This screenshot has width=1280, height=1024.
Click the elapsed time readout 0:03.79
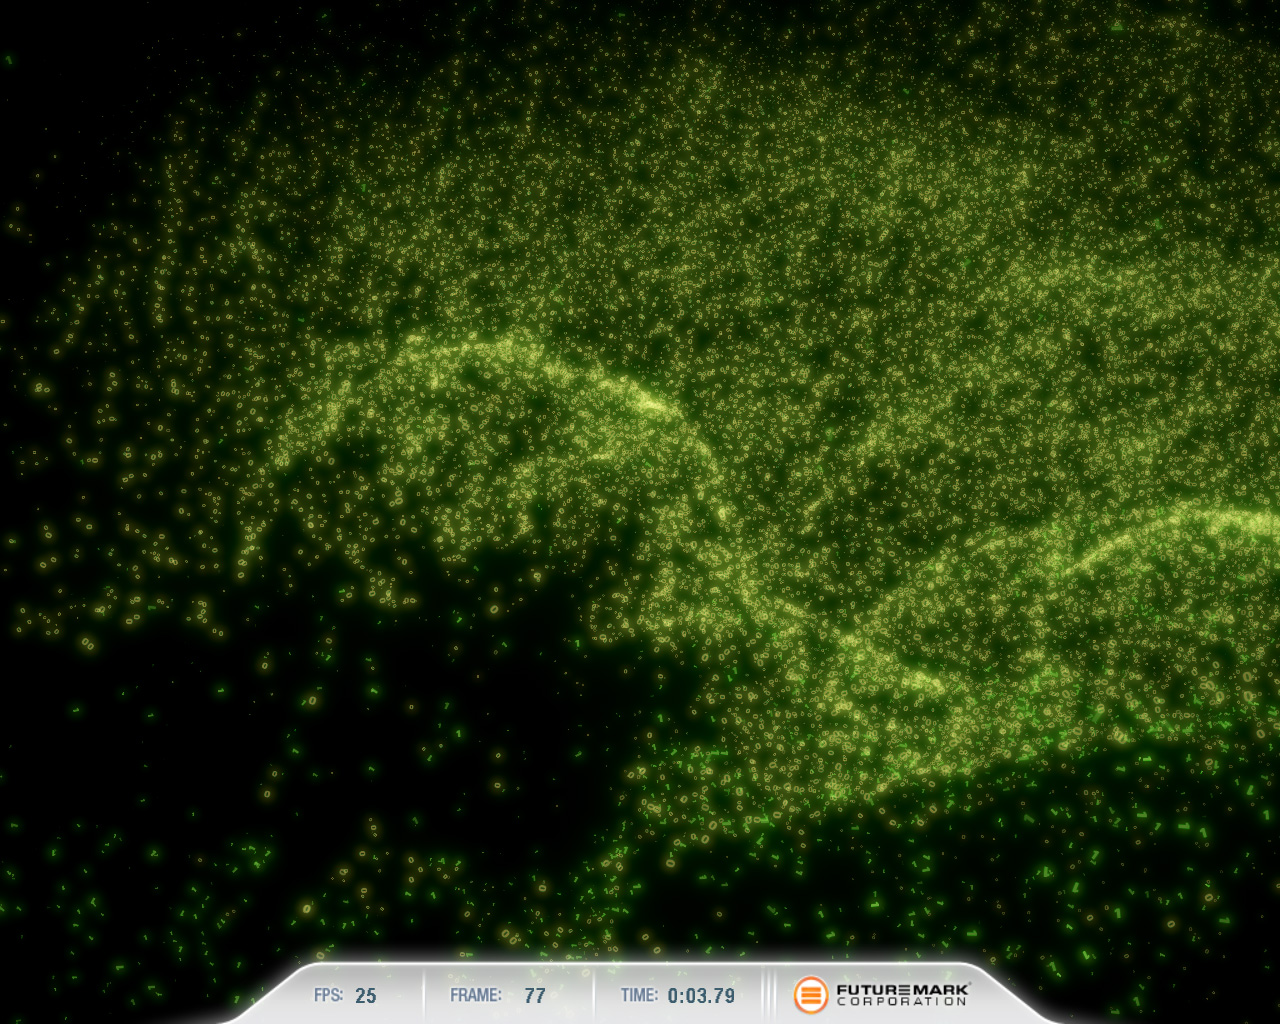point(701,996)
